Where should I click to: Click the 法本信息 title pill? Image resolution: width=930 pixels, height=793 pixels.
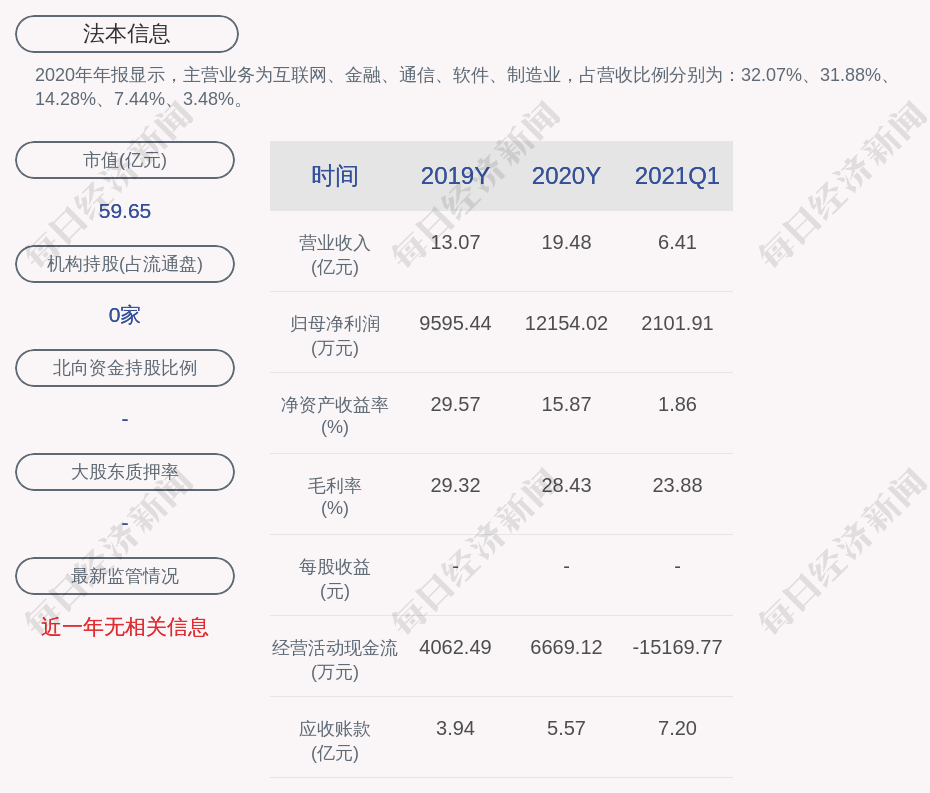click(127, 34)
